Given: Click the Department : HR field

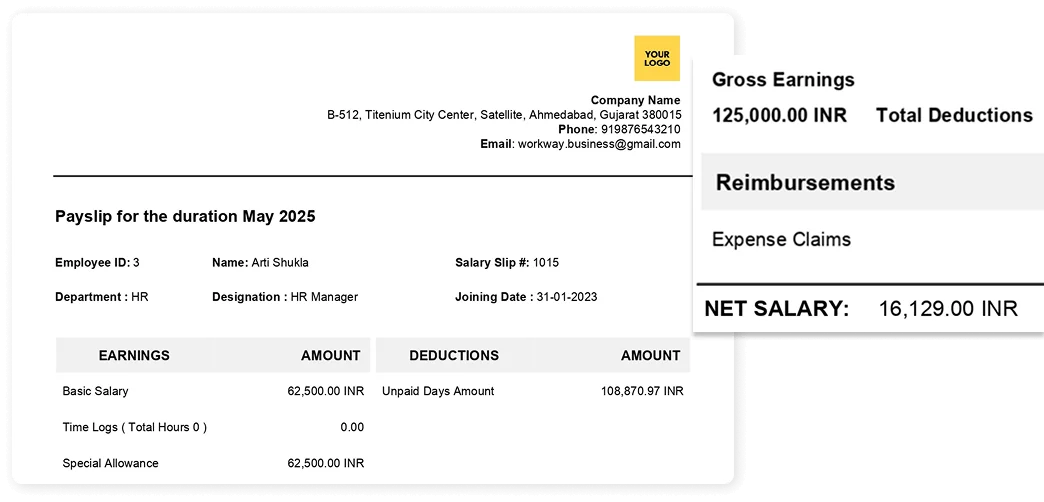Looking at the screenshot, I should tap(101, 297).
